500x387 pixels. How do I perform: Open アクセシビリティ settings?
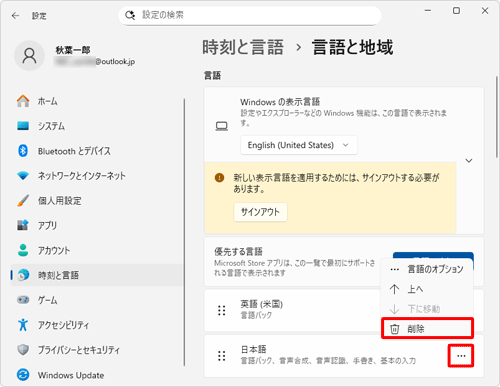coord(97,325)
